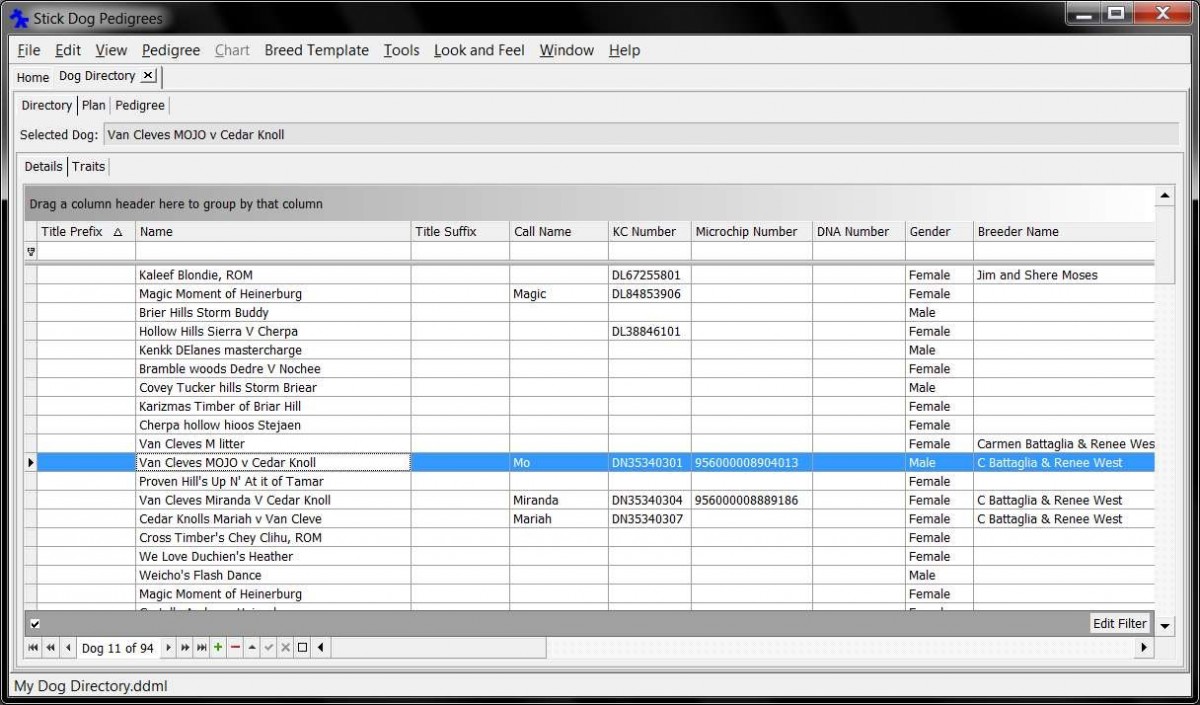Viewport: 1200px width, 705px height.
Task: Open the dropdown arrow beside Edit Filter
Action: 1165,625
